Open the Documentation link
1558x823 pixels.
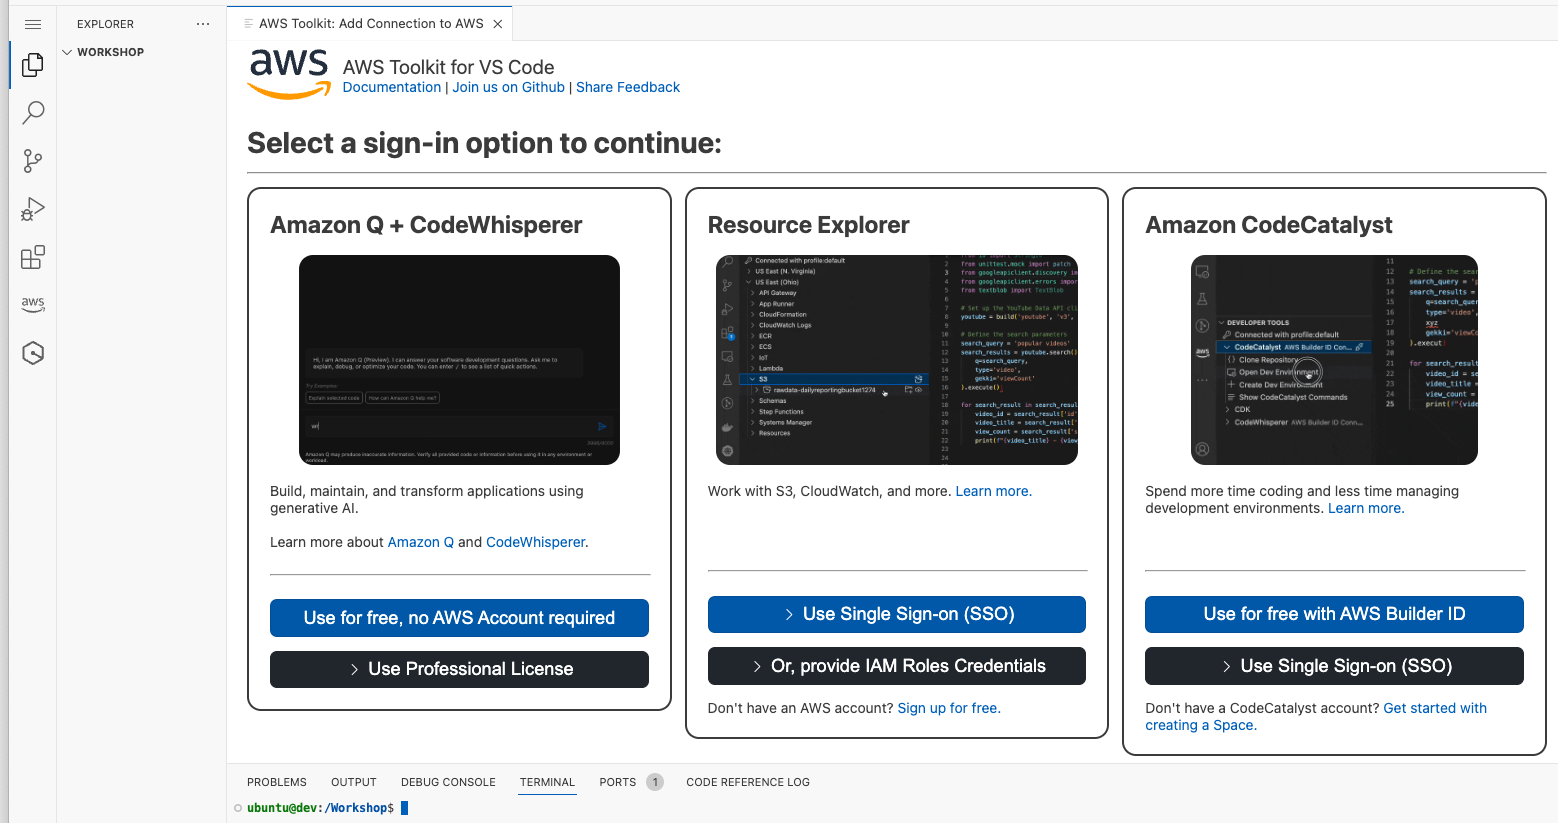tap(391, 87)
